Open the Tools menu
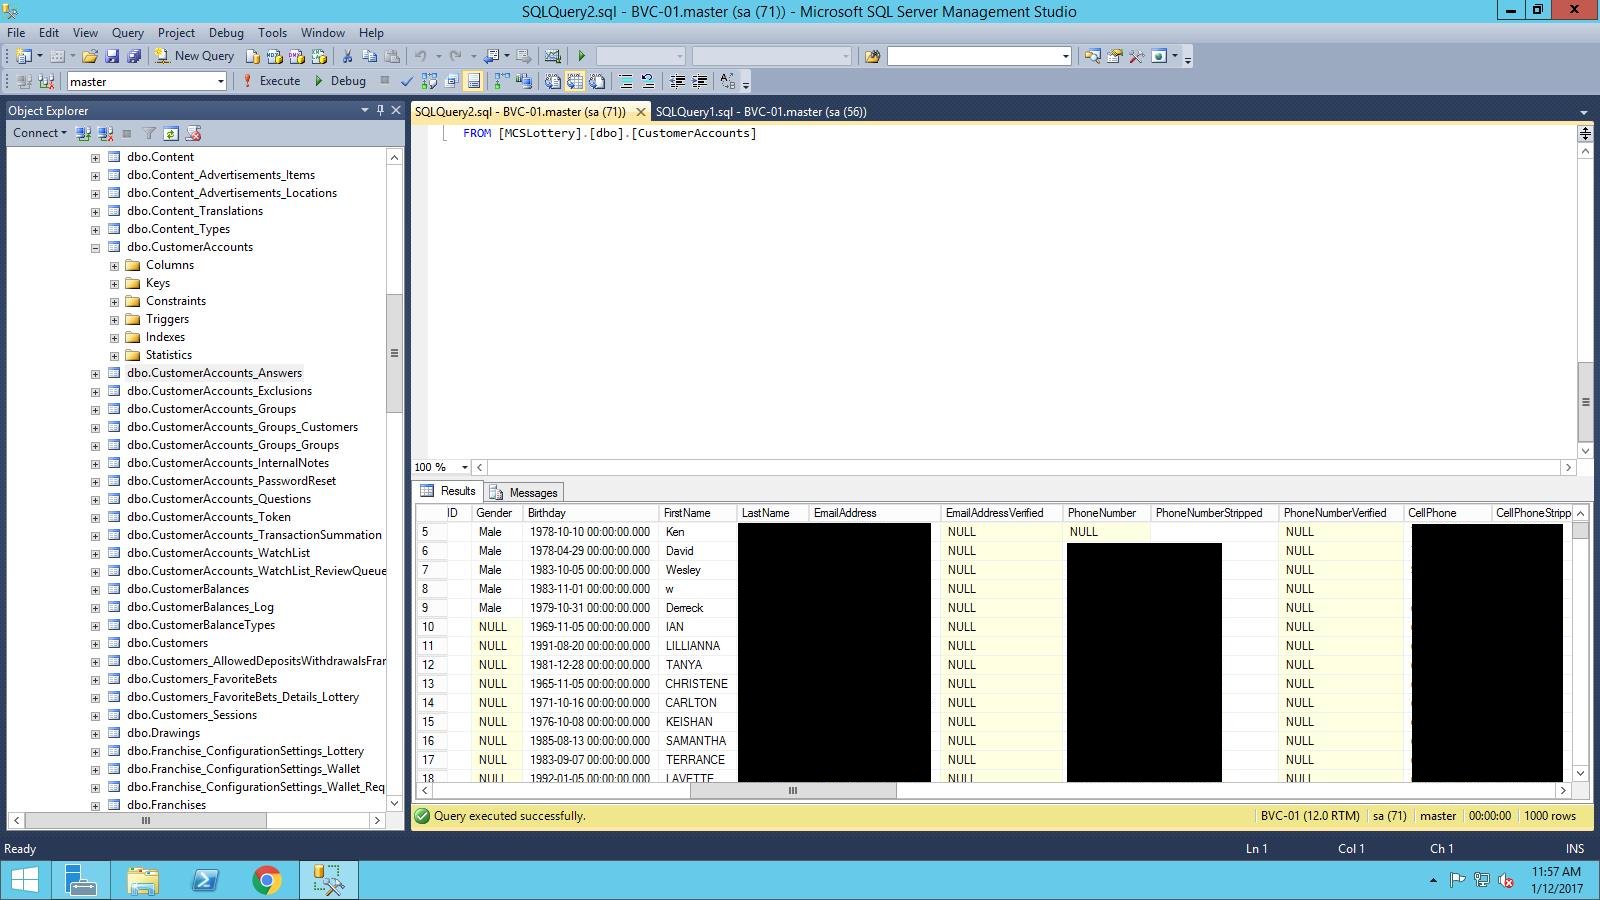The width and height of the screenshot is (1600, 900). [272, 32]
